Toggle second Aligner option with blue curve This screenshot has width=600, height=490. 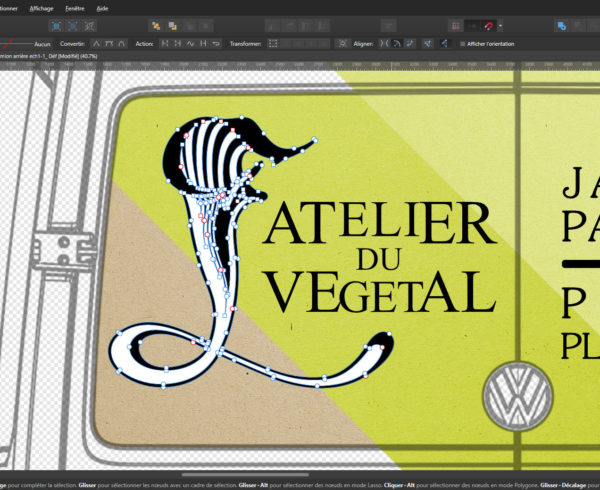(397, 44)
